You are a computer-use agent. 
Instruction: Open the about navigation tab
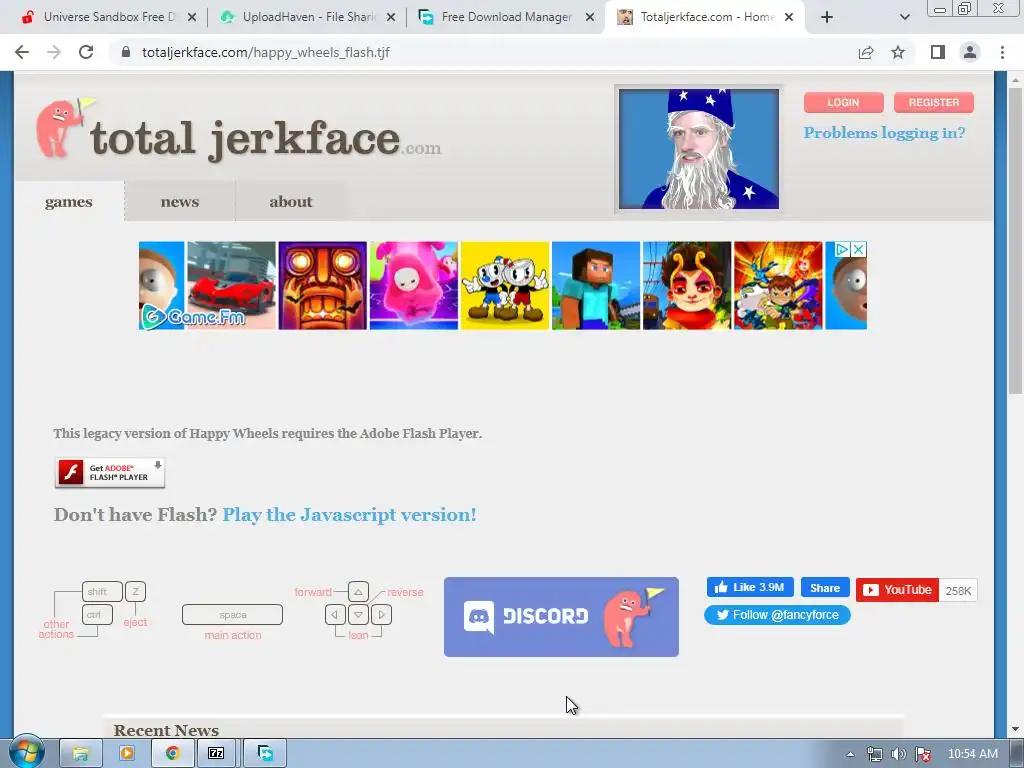point(291,202)
